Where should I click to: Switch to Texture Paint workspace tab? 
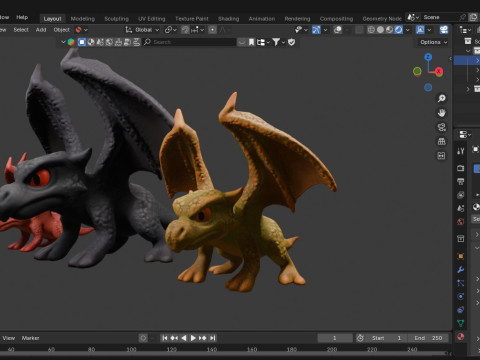(192, 19)
